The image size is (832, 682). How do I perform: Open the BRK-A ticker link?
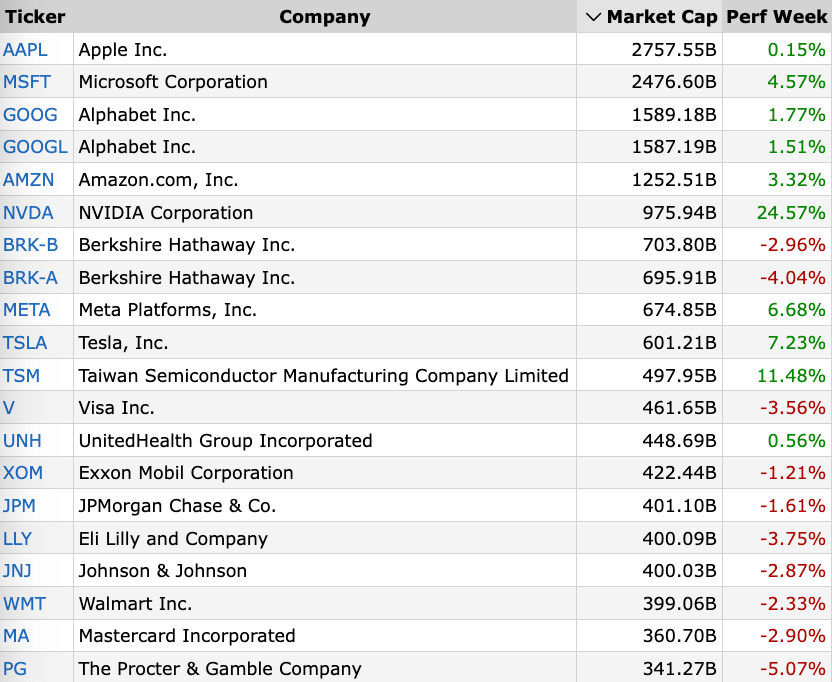tap(30, 278)
